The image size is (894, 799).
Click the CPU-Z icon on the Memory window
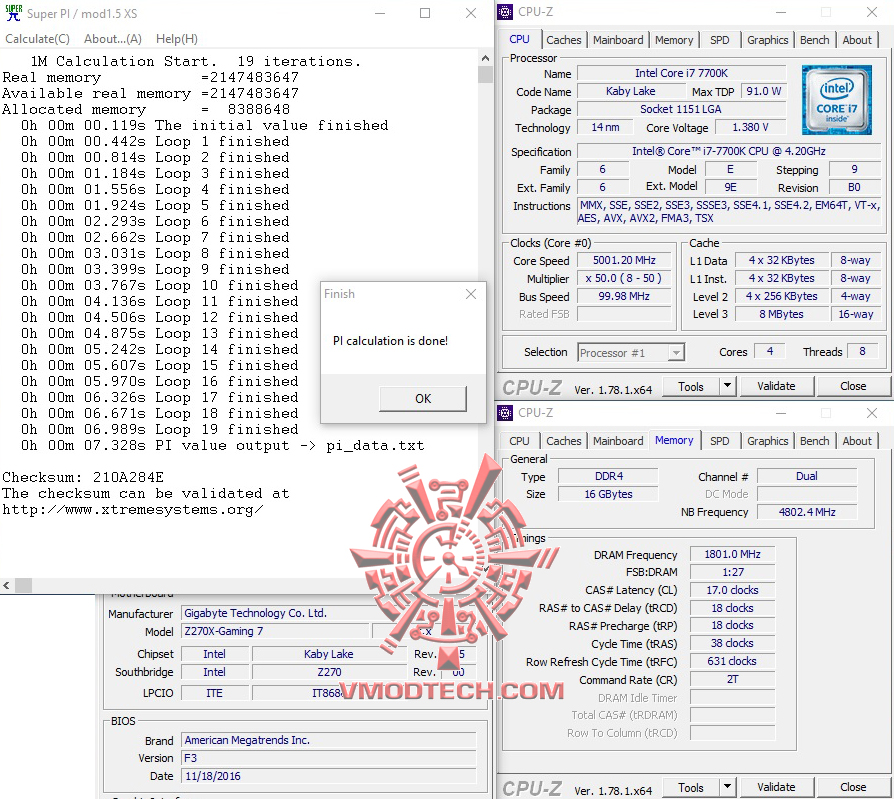click(505, 412)
